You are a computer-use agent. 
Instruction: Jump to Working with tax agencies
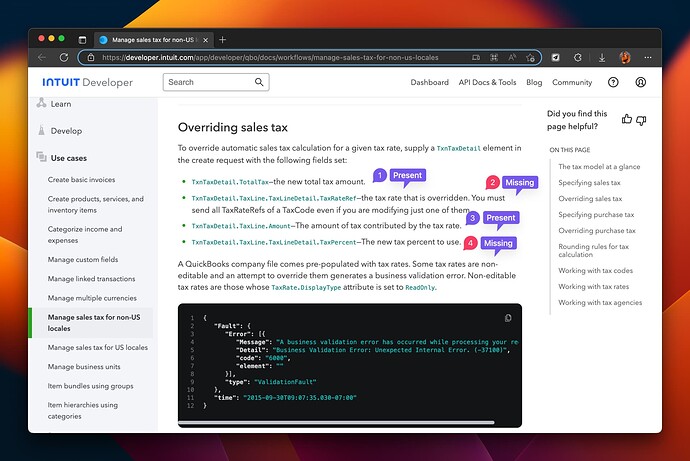600,302
